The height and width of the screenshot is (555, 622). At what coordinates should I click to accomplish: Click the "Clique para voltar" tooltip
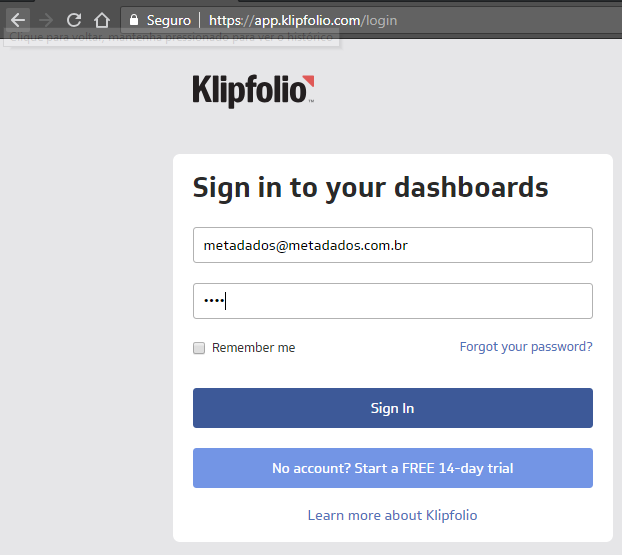(172, 36)
